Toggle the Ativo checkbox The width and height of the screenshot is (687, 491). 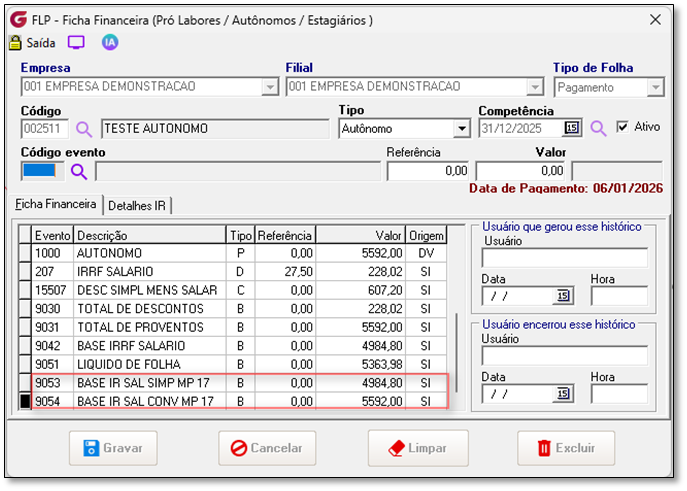622,127
